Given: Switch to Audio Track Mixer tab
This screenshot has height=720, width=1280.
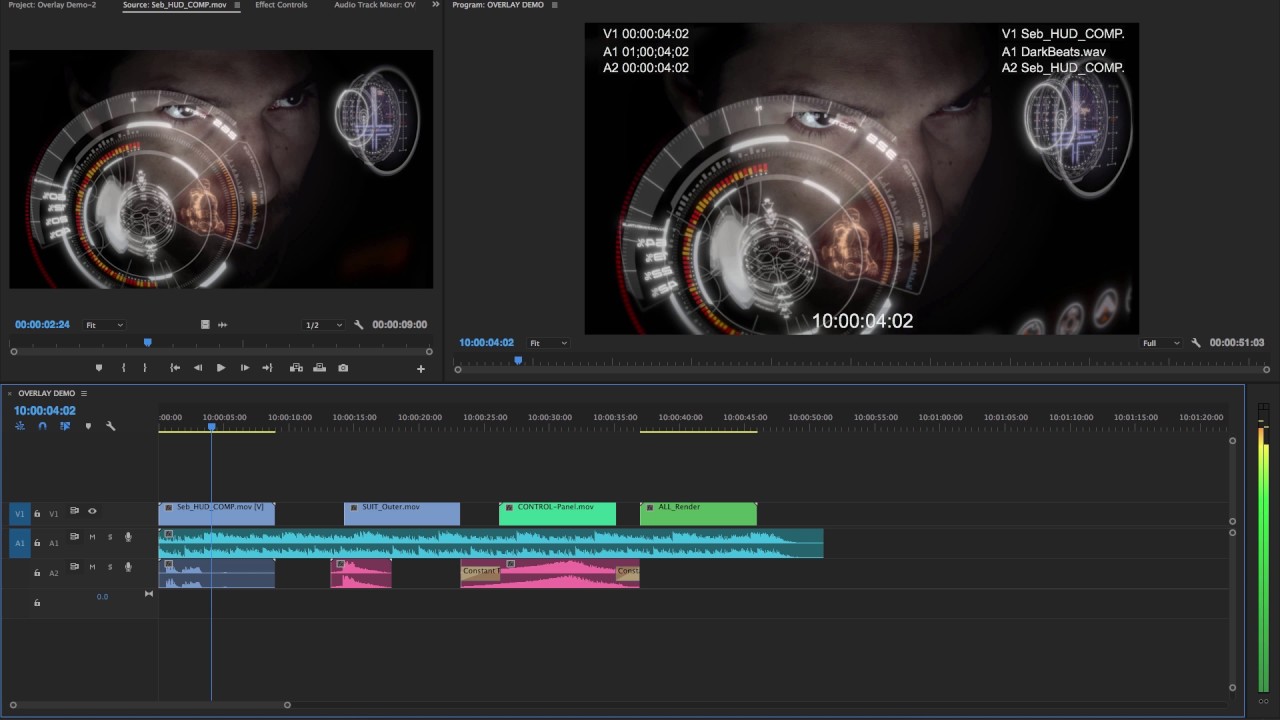Looking at the screenshot, I should [x=375, y=5].
